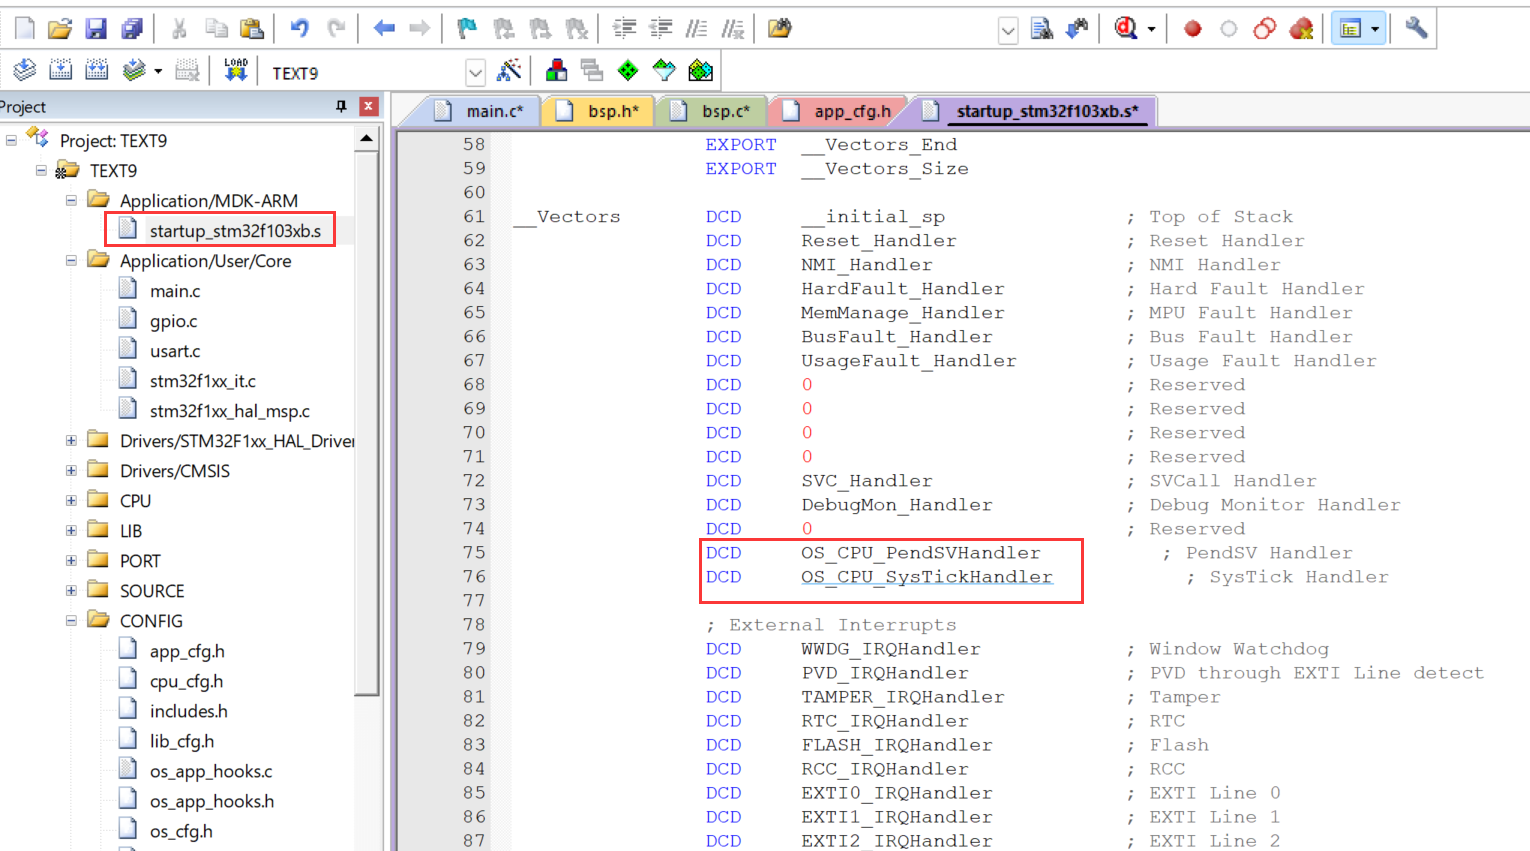Download code with the LOAD button
Viewport: 1530px width, 851px height.
click(236, 70)
